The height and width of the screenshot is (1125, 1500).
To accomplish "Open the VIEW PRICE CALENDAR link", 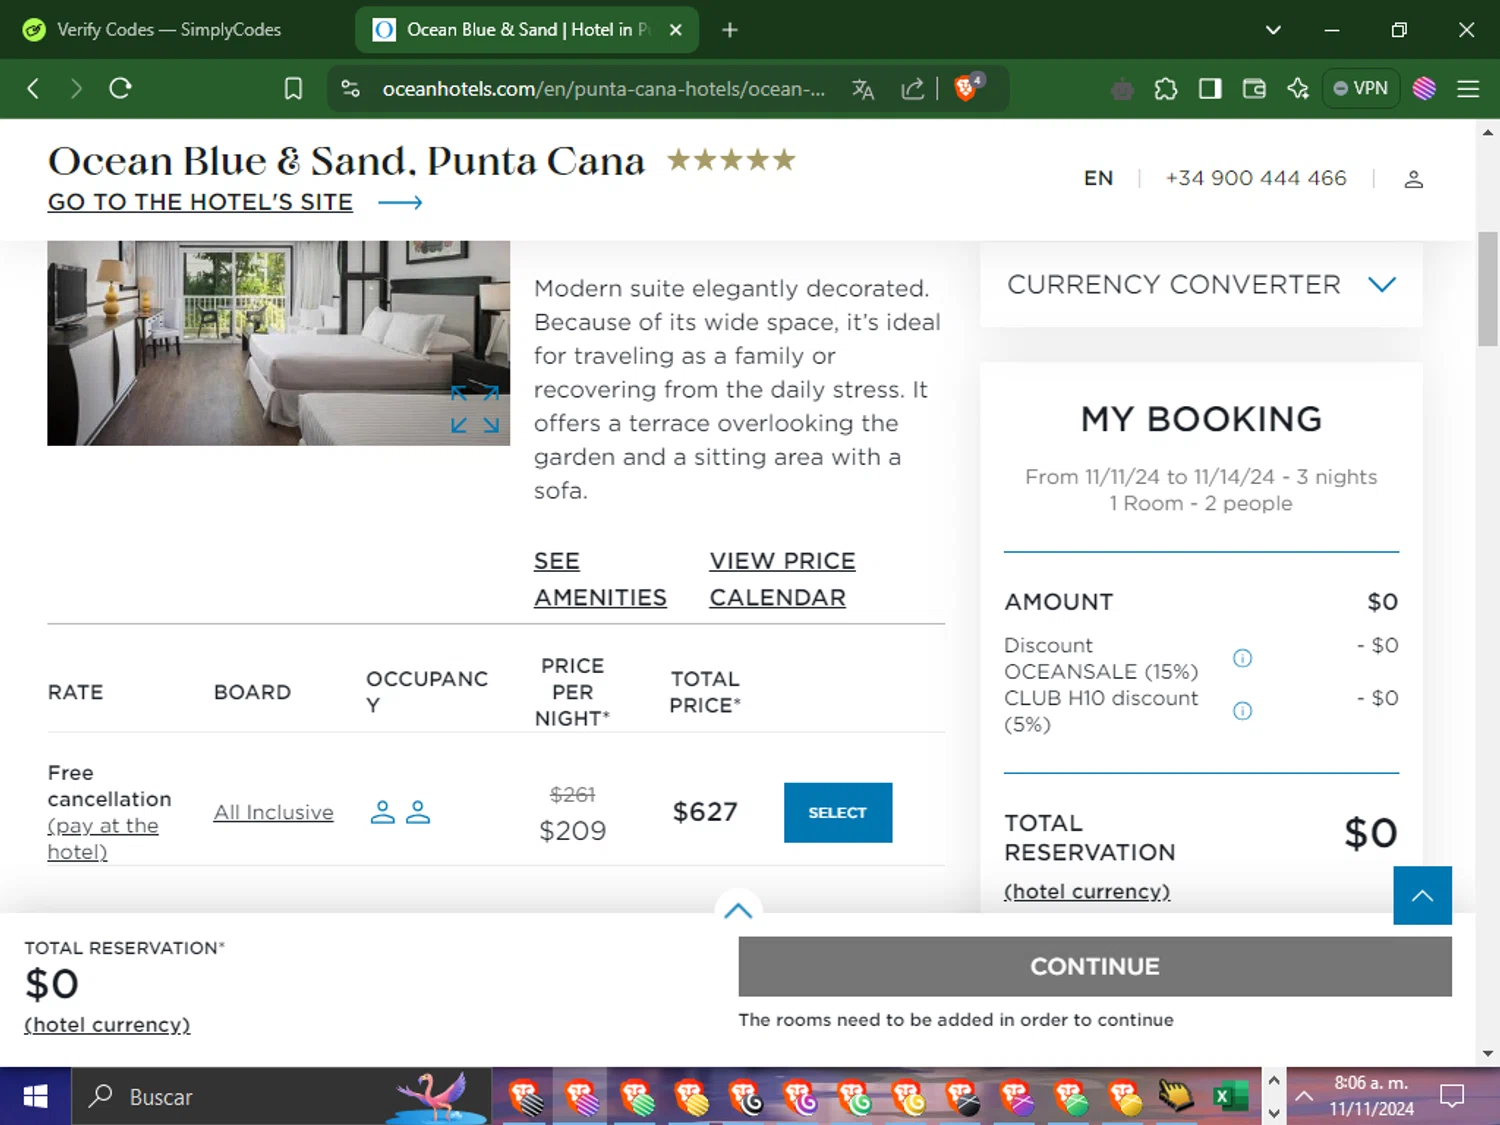I will point(782,579).
